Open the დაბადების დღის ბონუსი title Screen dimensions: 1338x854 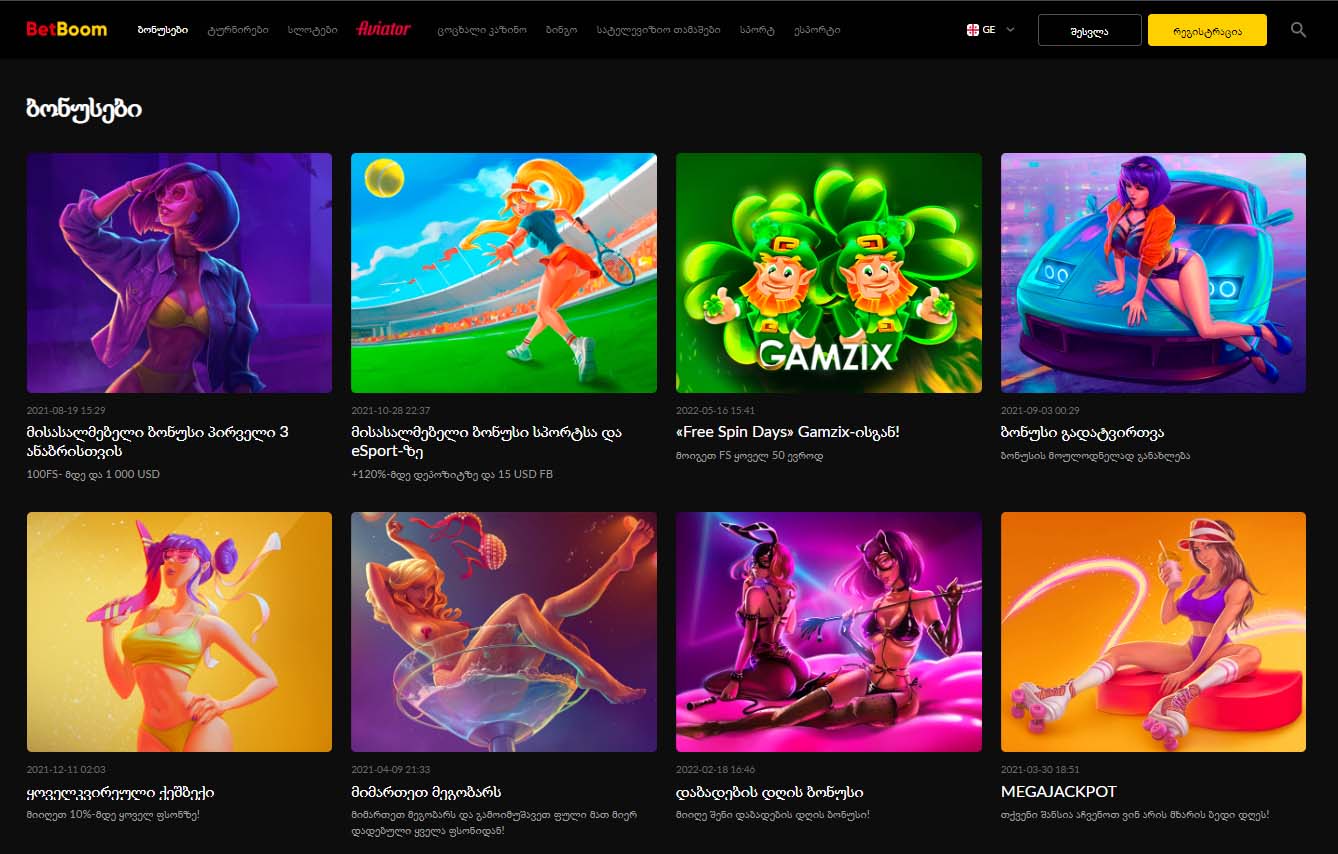[x=769, y=792]
